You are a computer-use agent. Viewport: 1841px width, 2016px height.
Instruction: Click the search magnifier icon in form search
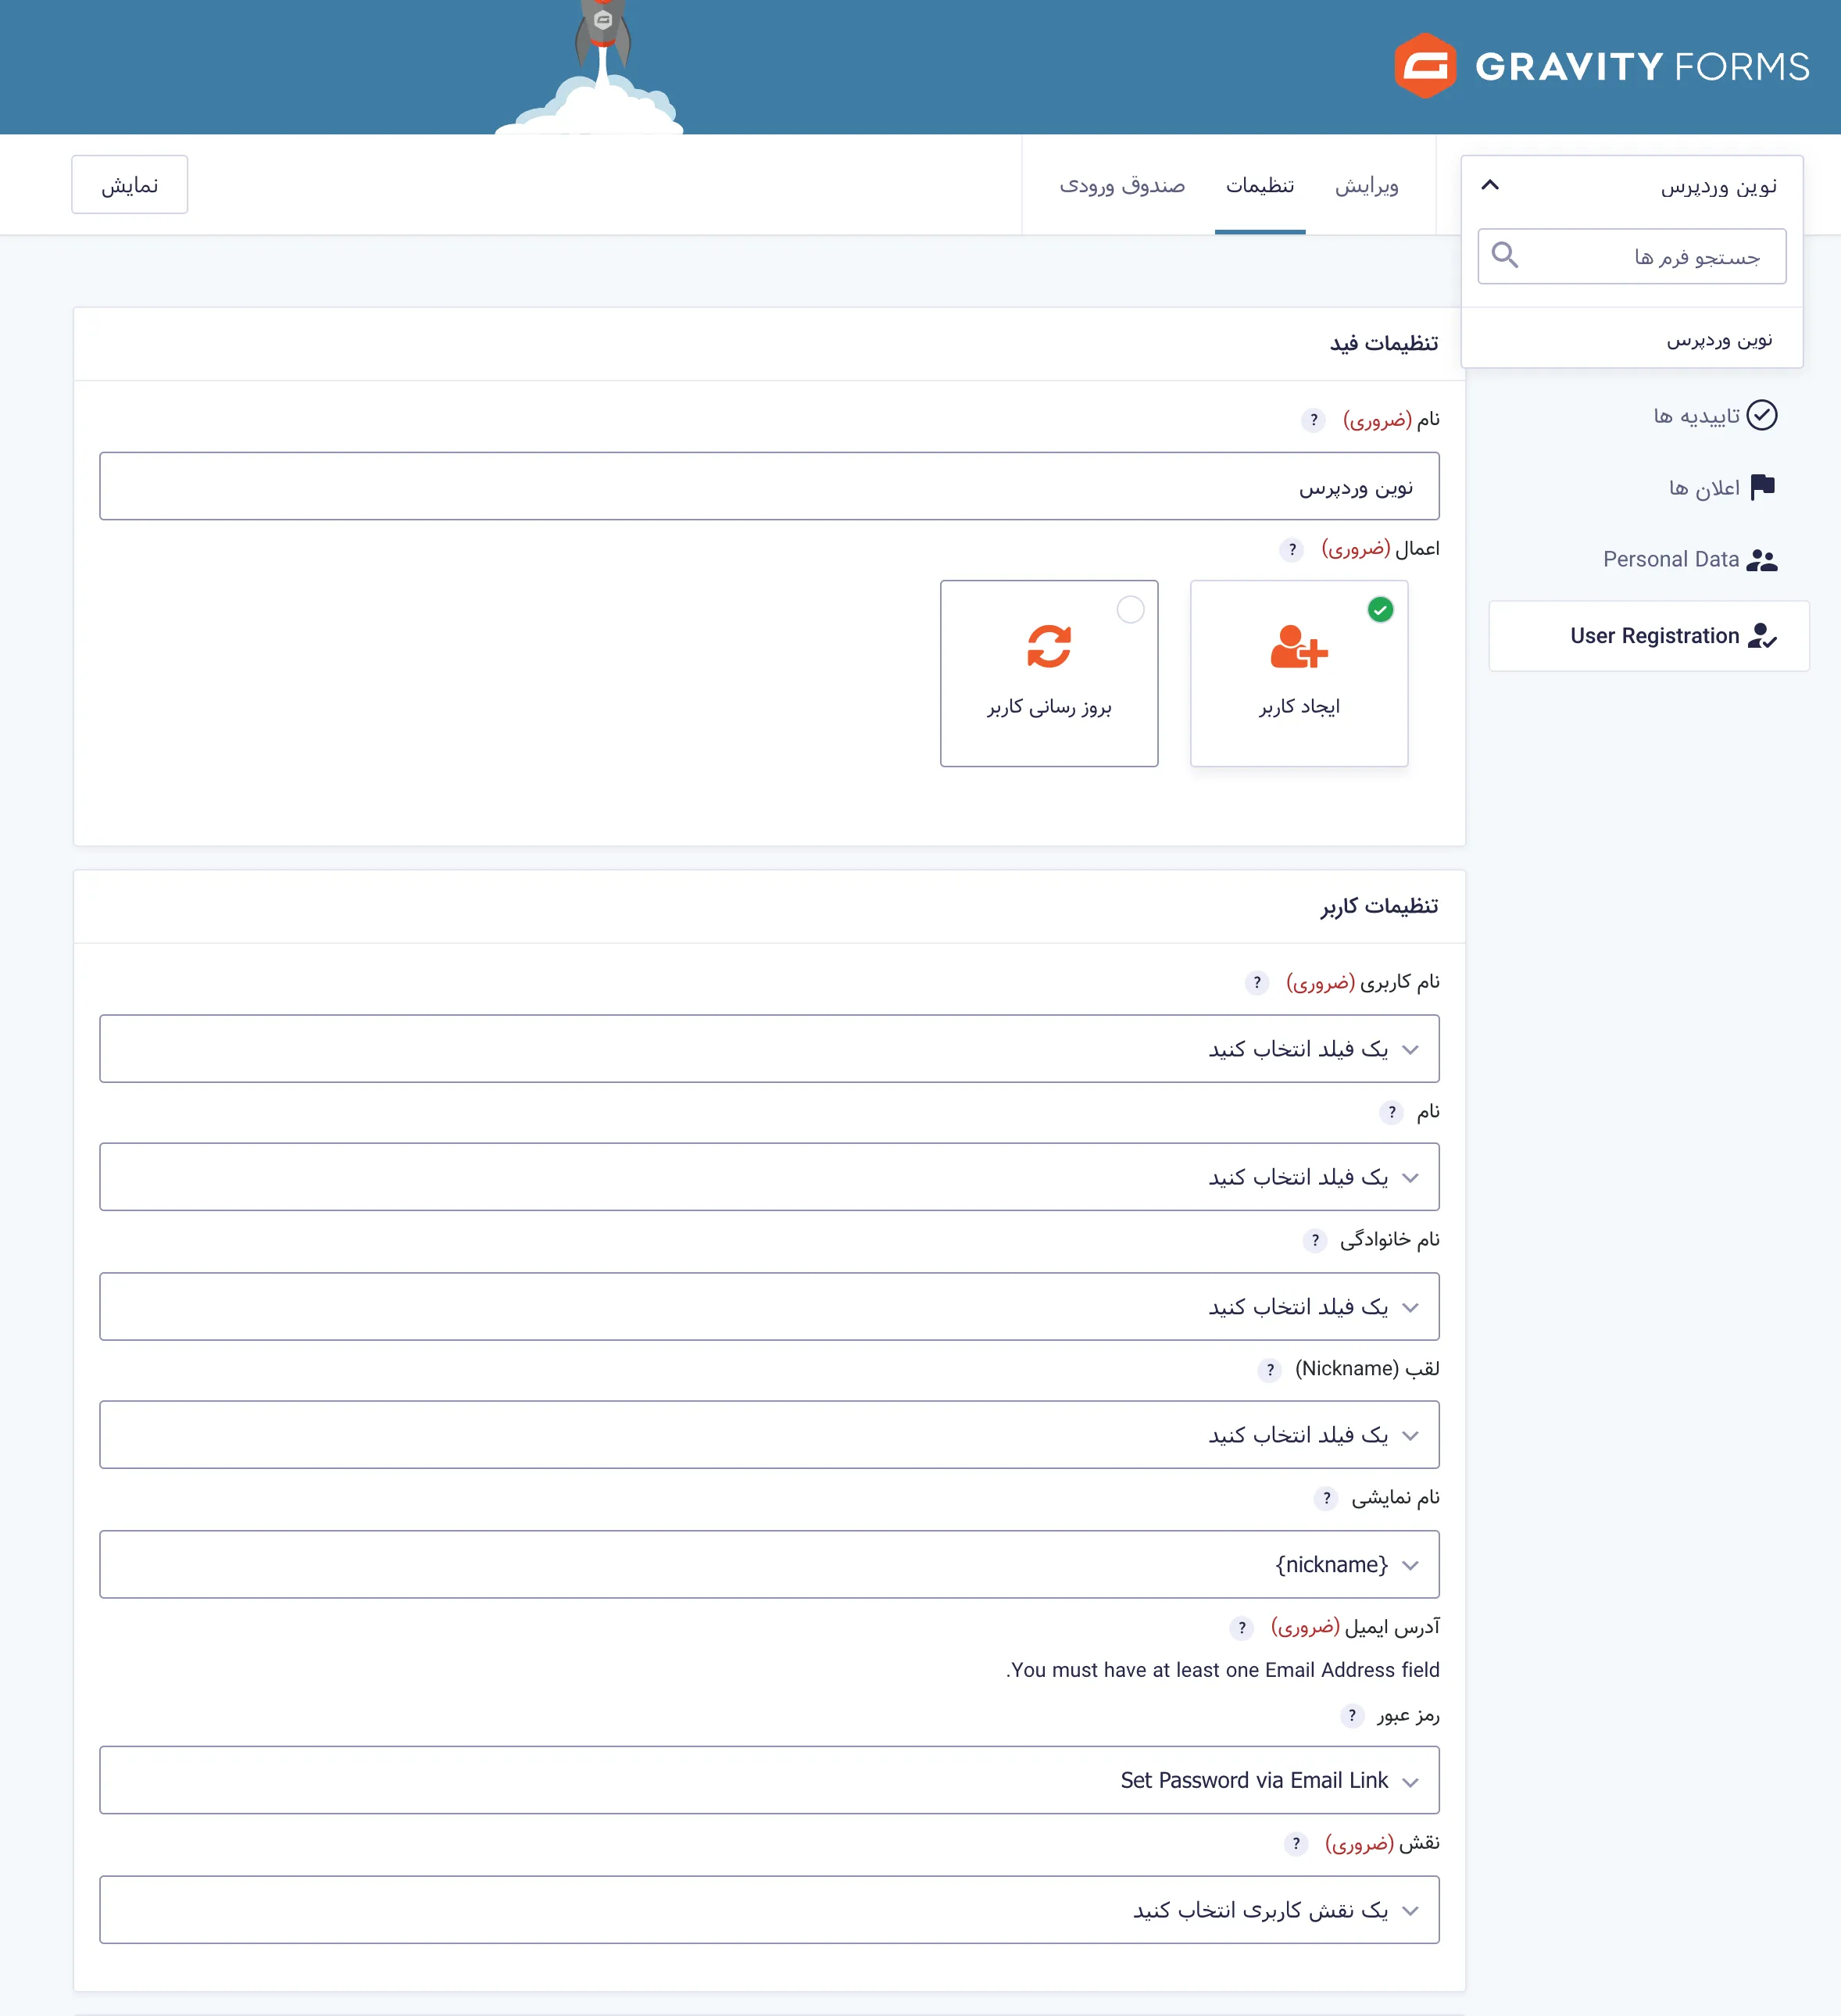point(1504,256)
